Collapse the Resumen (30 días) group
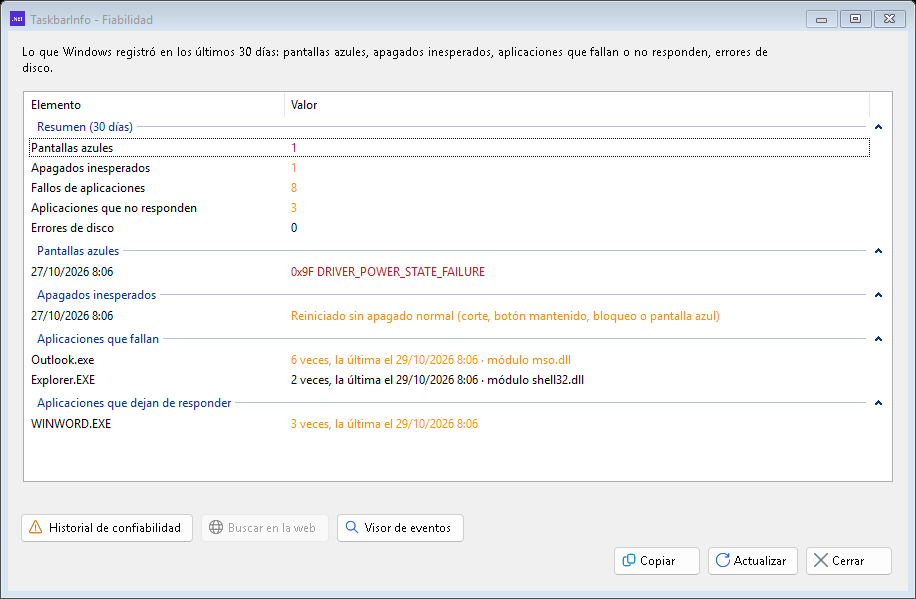The image size is (916, 599). coord(878,127)
